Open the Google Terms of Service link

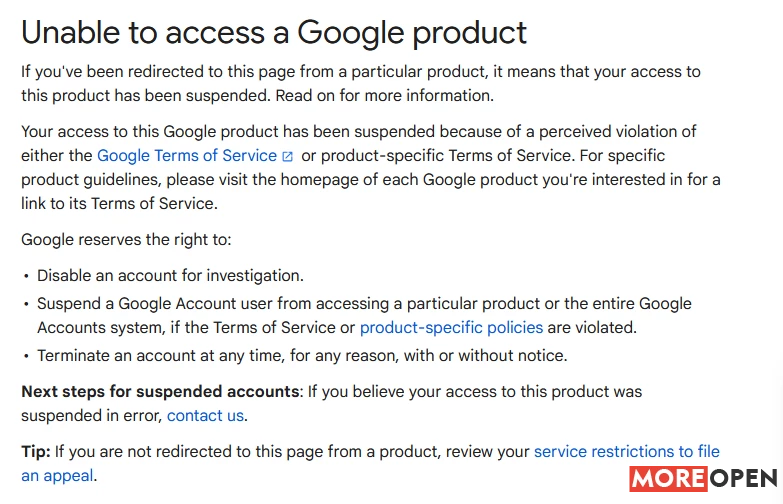pos(187,156)
